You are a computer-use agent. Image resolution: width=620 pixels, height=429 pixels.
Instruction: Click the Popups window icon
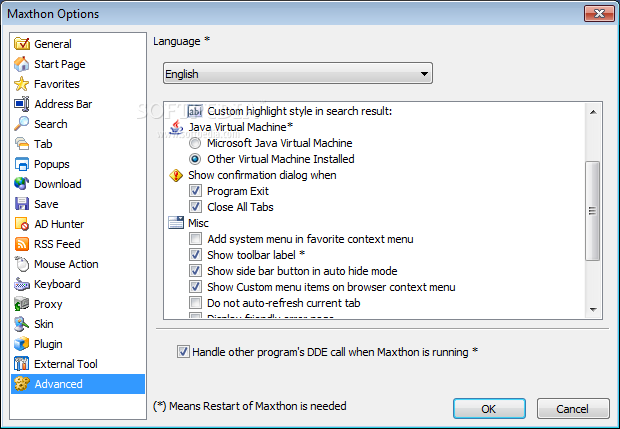pyautogui.click(x=22, y=164)
